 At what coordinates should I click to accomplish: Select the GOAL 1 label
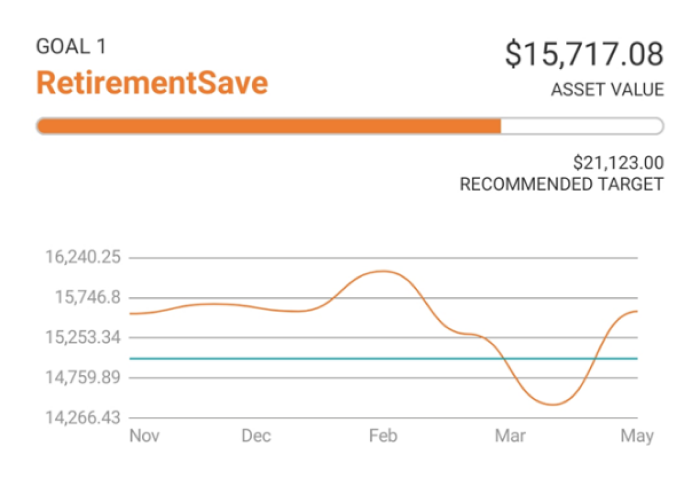tap(70, 46)
